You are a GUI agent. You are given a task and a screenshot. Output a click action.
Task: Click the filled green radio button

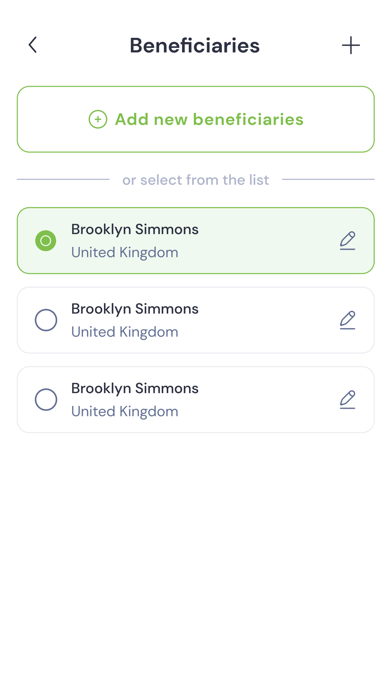coord(46,241)
